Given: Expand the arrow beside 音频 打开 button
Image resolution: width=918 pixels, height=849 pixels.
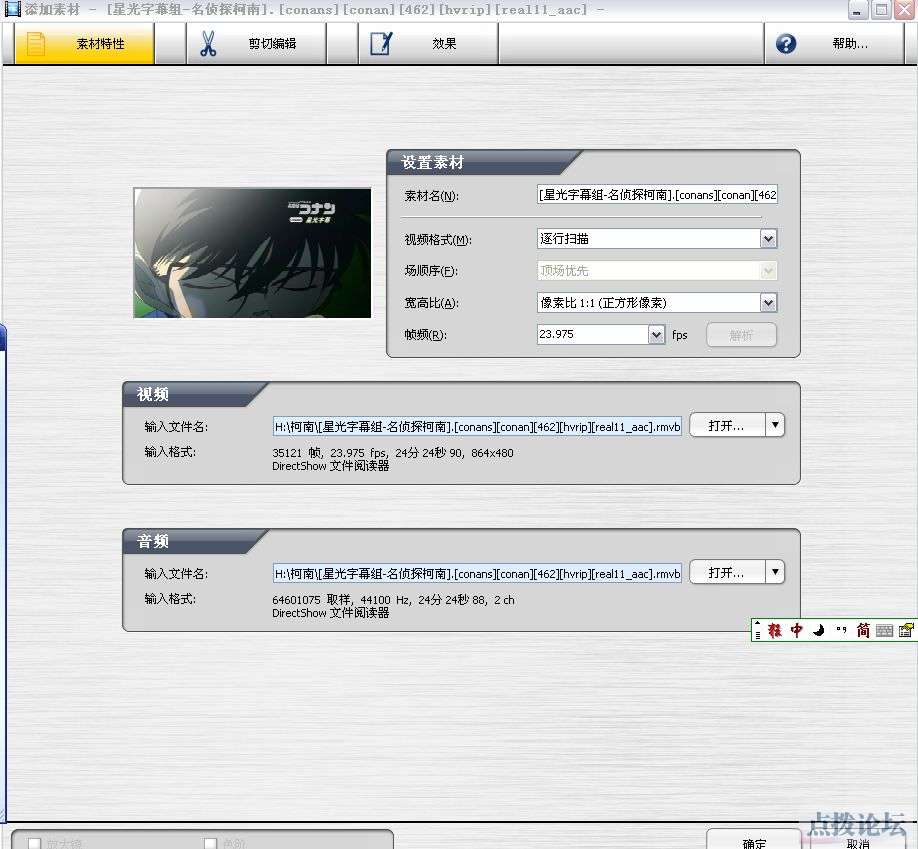Looking at the screenshot, I should (775, 572).
